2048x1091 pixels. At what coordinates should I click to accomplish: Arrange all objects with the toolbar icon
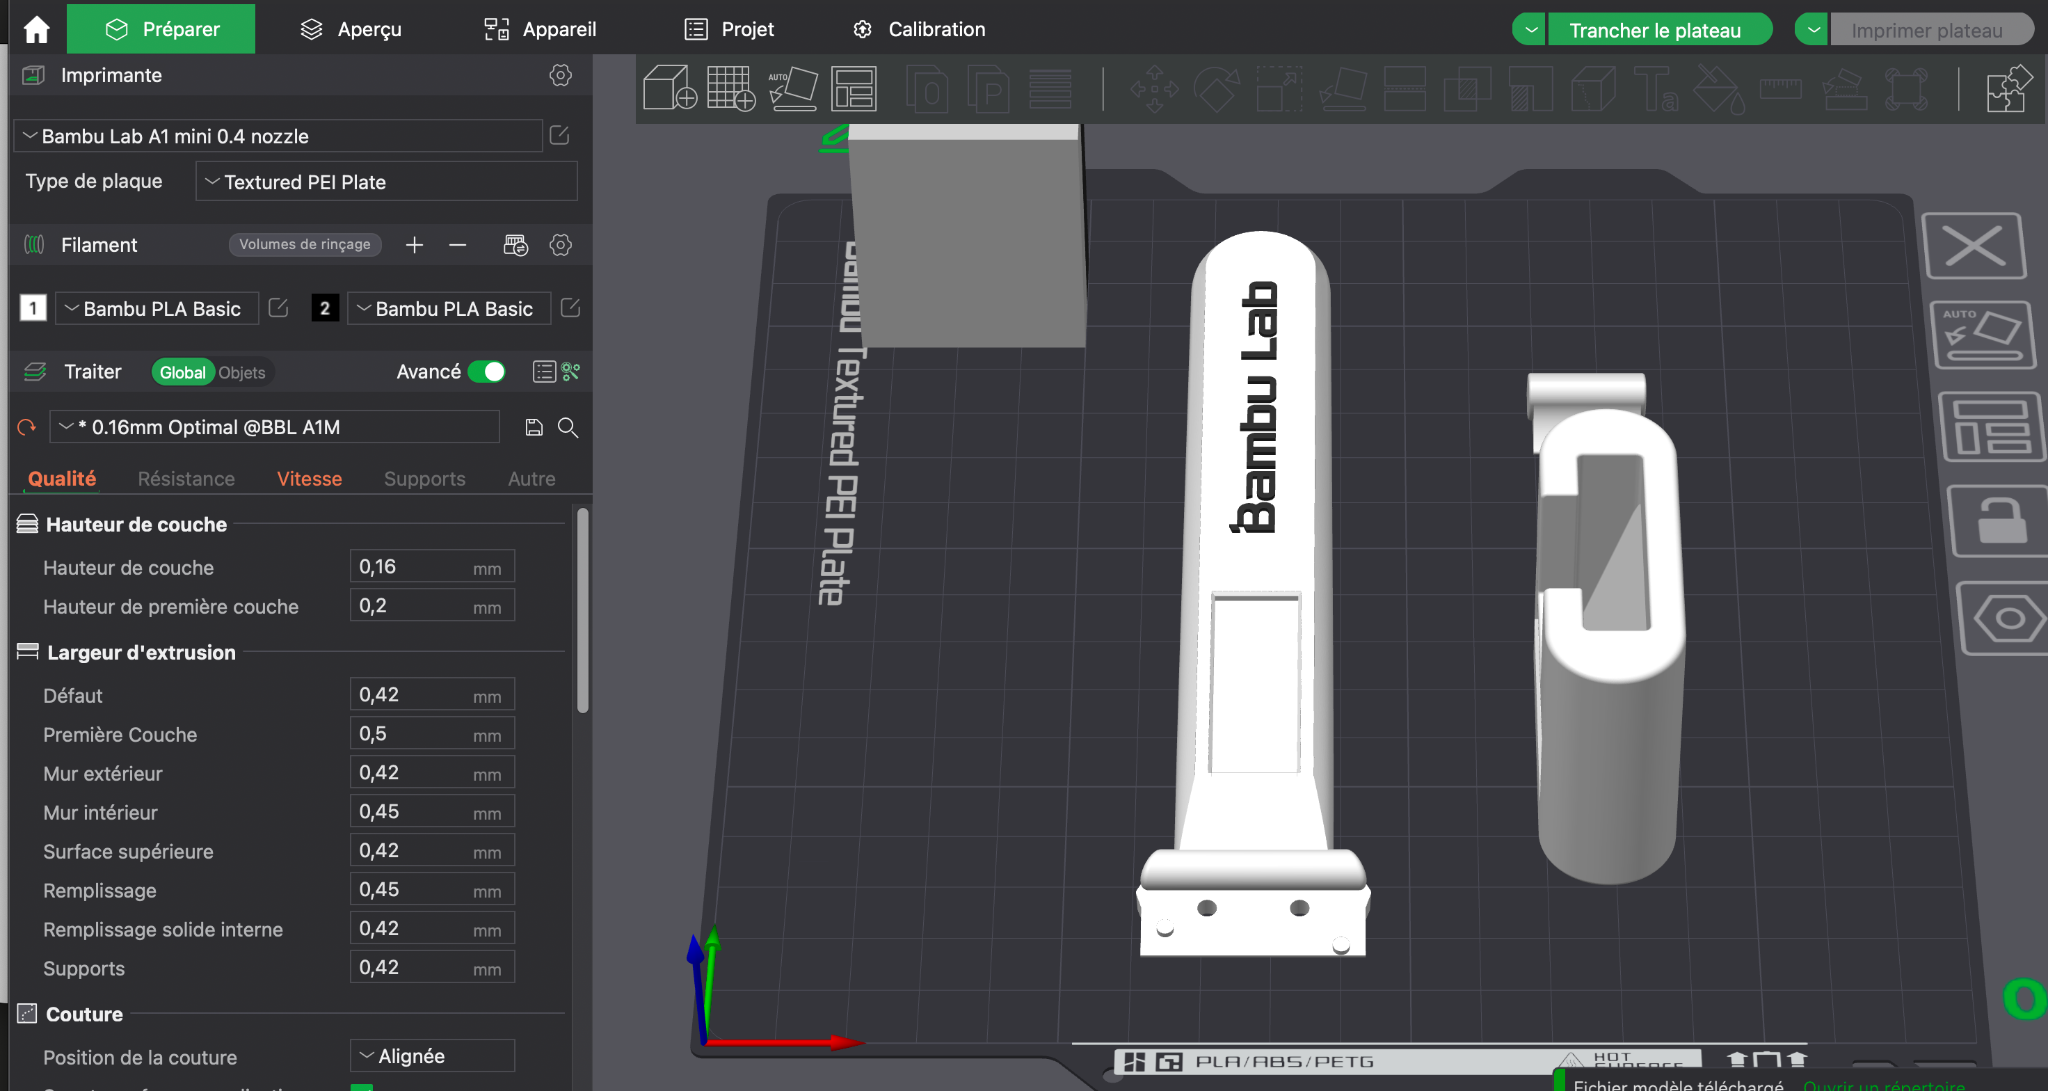pos(854,88)
